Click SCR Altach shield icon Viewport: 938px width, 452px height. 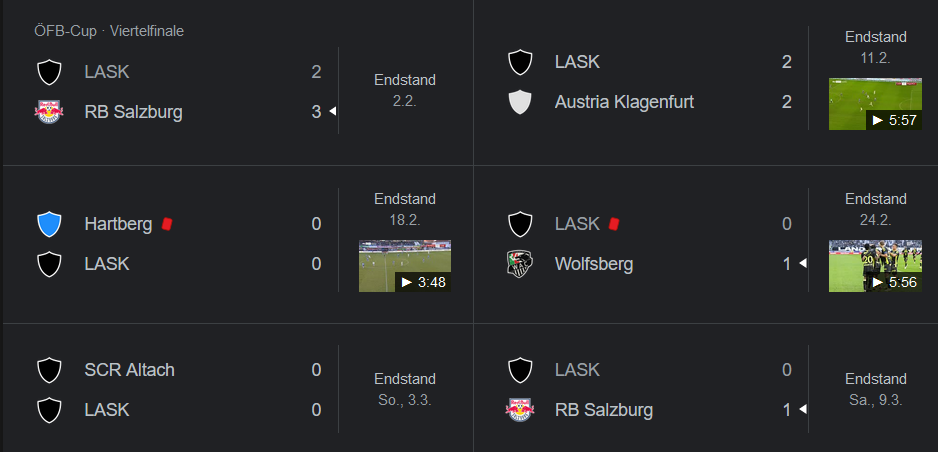pyautogui.click(x=49, y=370)
